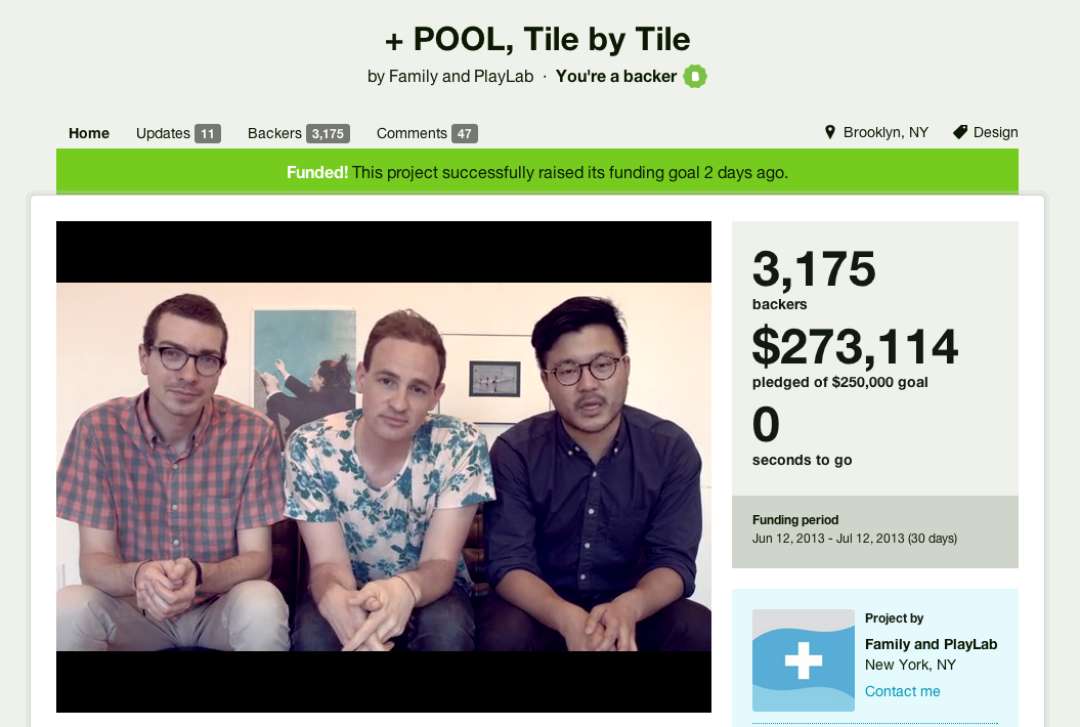The width and height of the screenshot is (1080, 727).
Task: Click the You're a backer label
Action: tap(616, 76)
